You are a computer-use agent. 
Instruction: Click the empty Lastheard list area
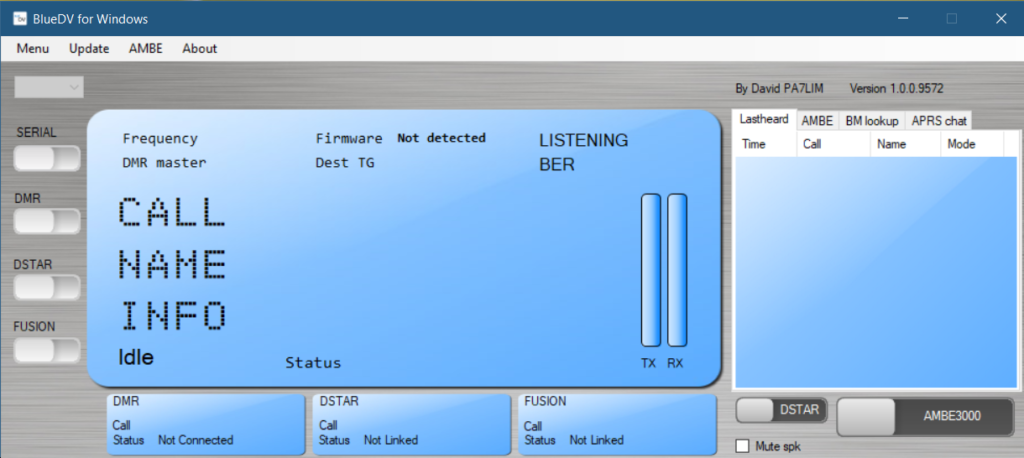point(876,272)
